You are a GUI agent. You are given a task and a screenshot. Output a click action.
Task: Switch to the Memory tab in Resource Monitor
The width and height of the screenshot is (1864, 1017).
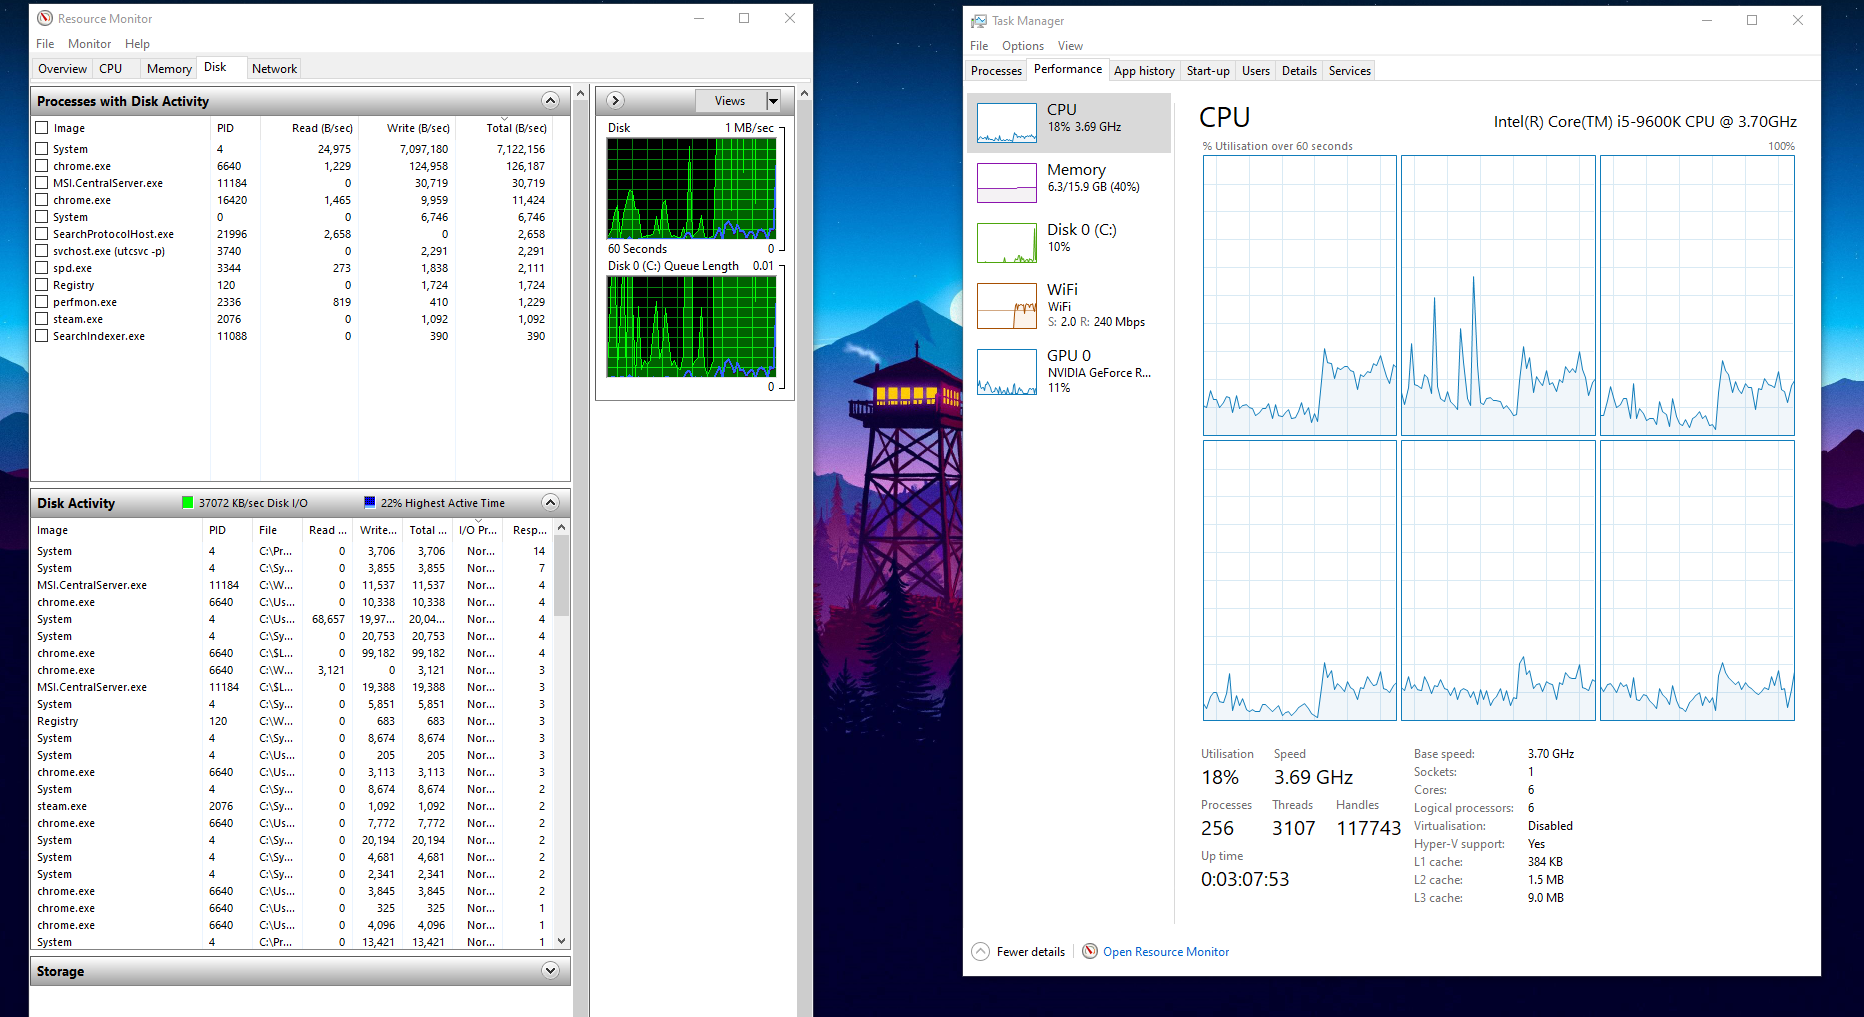(x=169, y=69)
